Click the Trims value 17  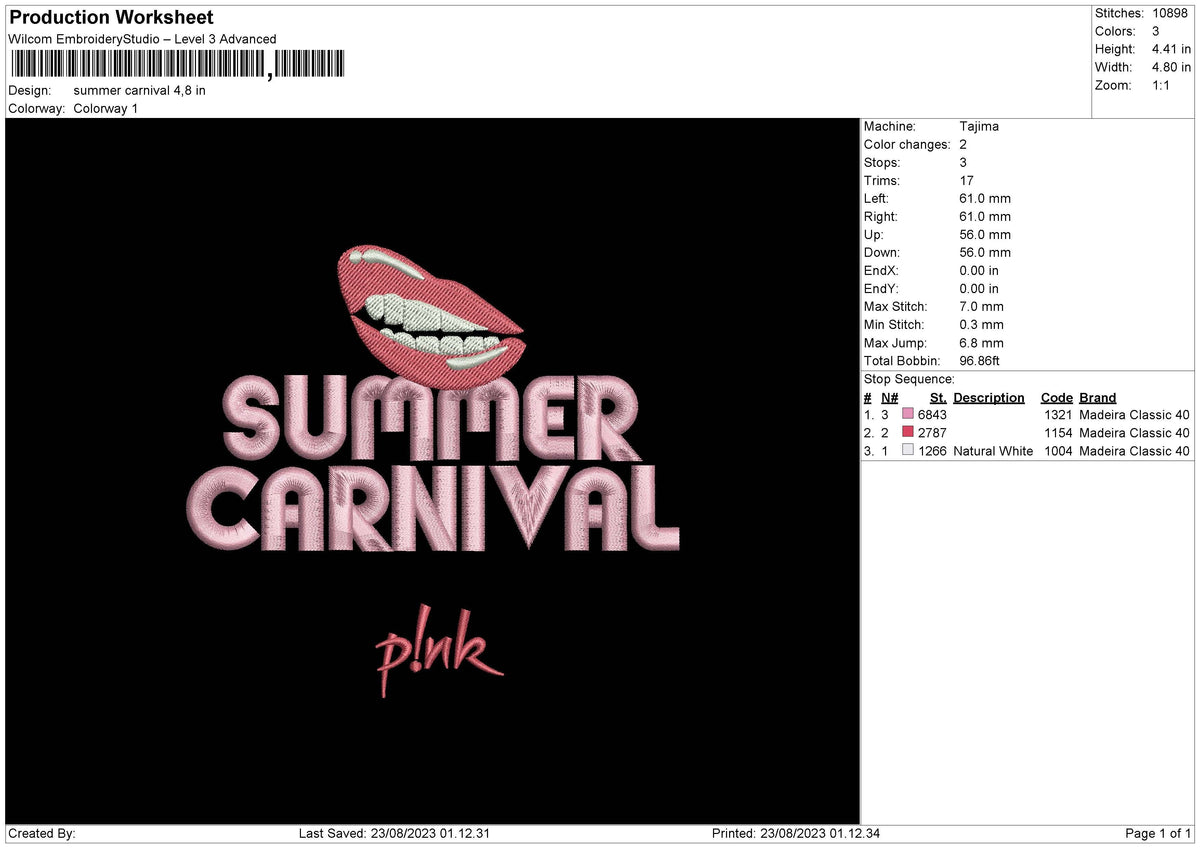coord(967,180)
